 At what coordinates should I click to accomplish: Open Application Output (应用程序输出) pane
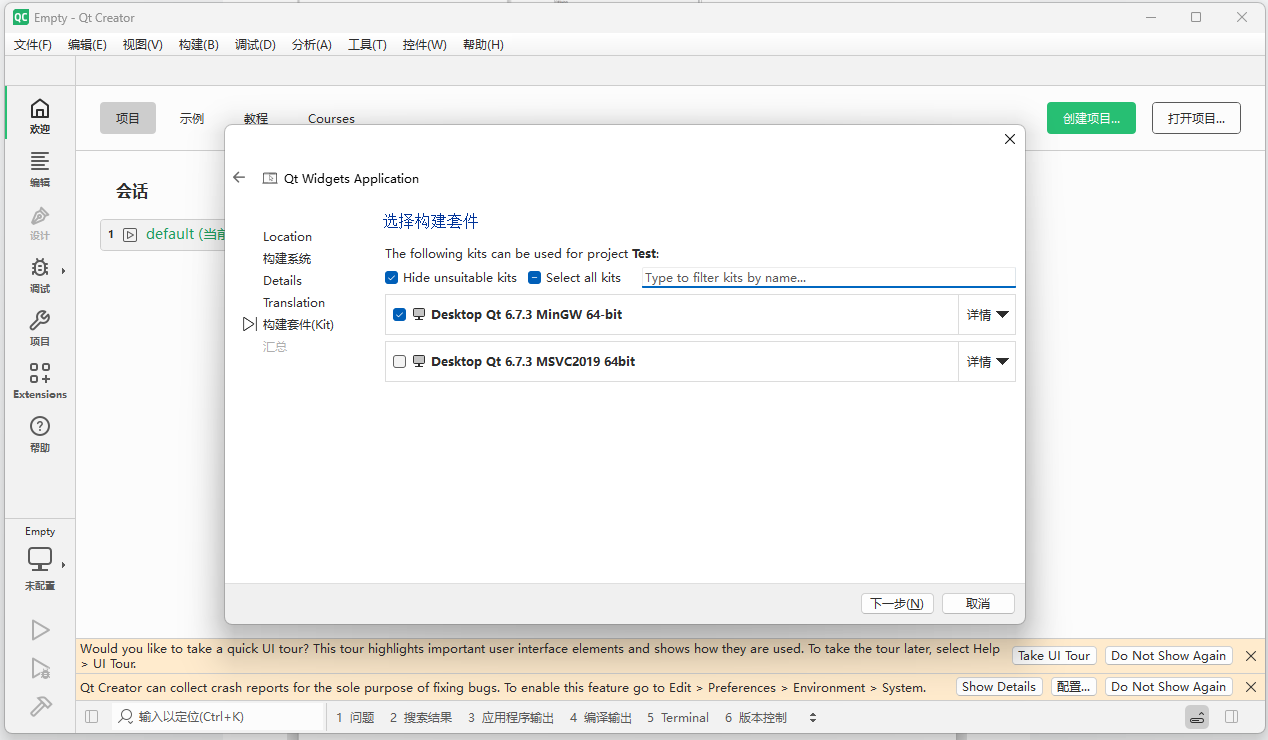pyautogui.click(x=511, y=717)
